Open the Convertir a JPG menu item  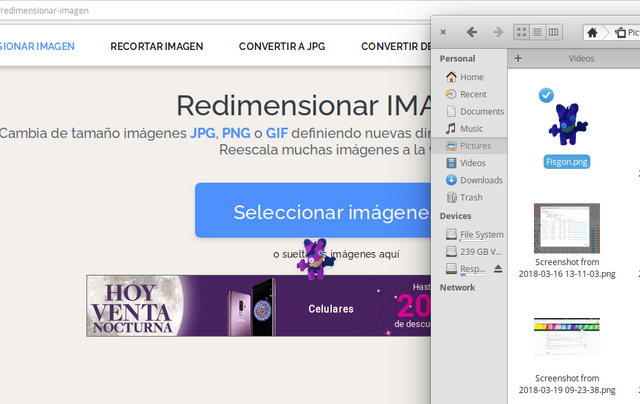coord(282,47)
